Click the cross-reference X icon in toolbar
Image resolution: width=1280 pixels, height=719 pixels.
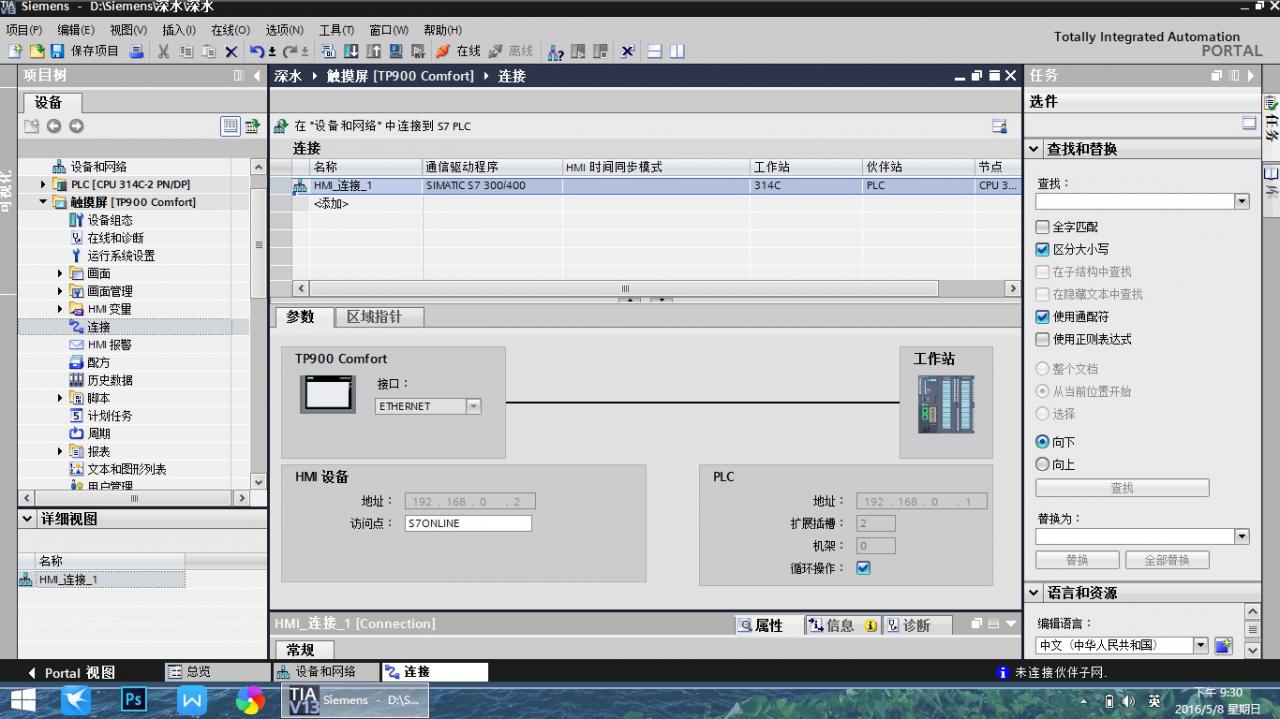click(627, 51)
